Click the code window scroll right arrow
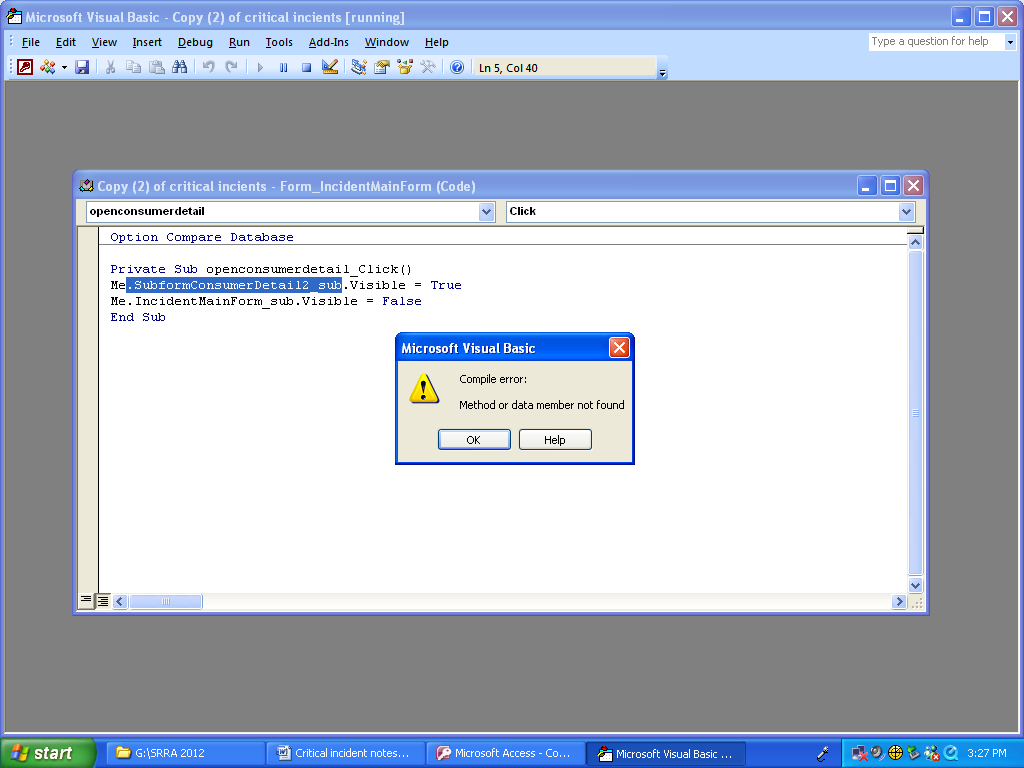The width and height of the screenshot is (1024, 768). tap(899, 601)
